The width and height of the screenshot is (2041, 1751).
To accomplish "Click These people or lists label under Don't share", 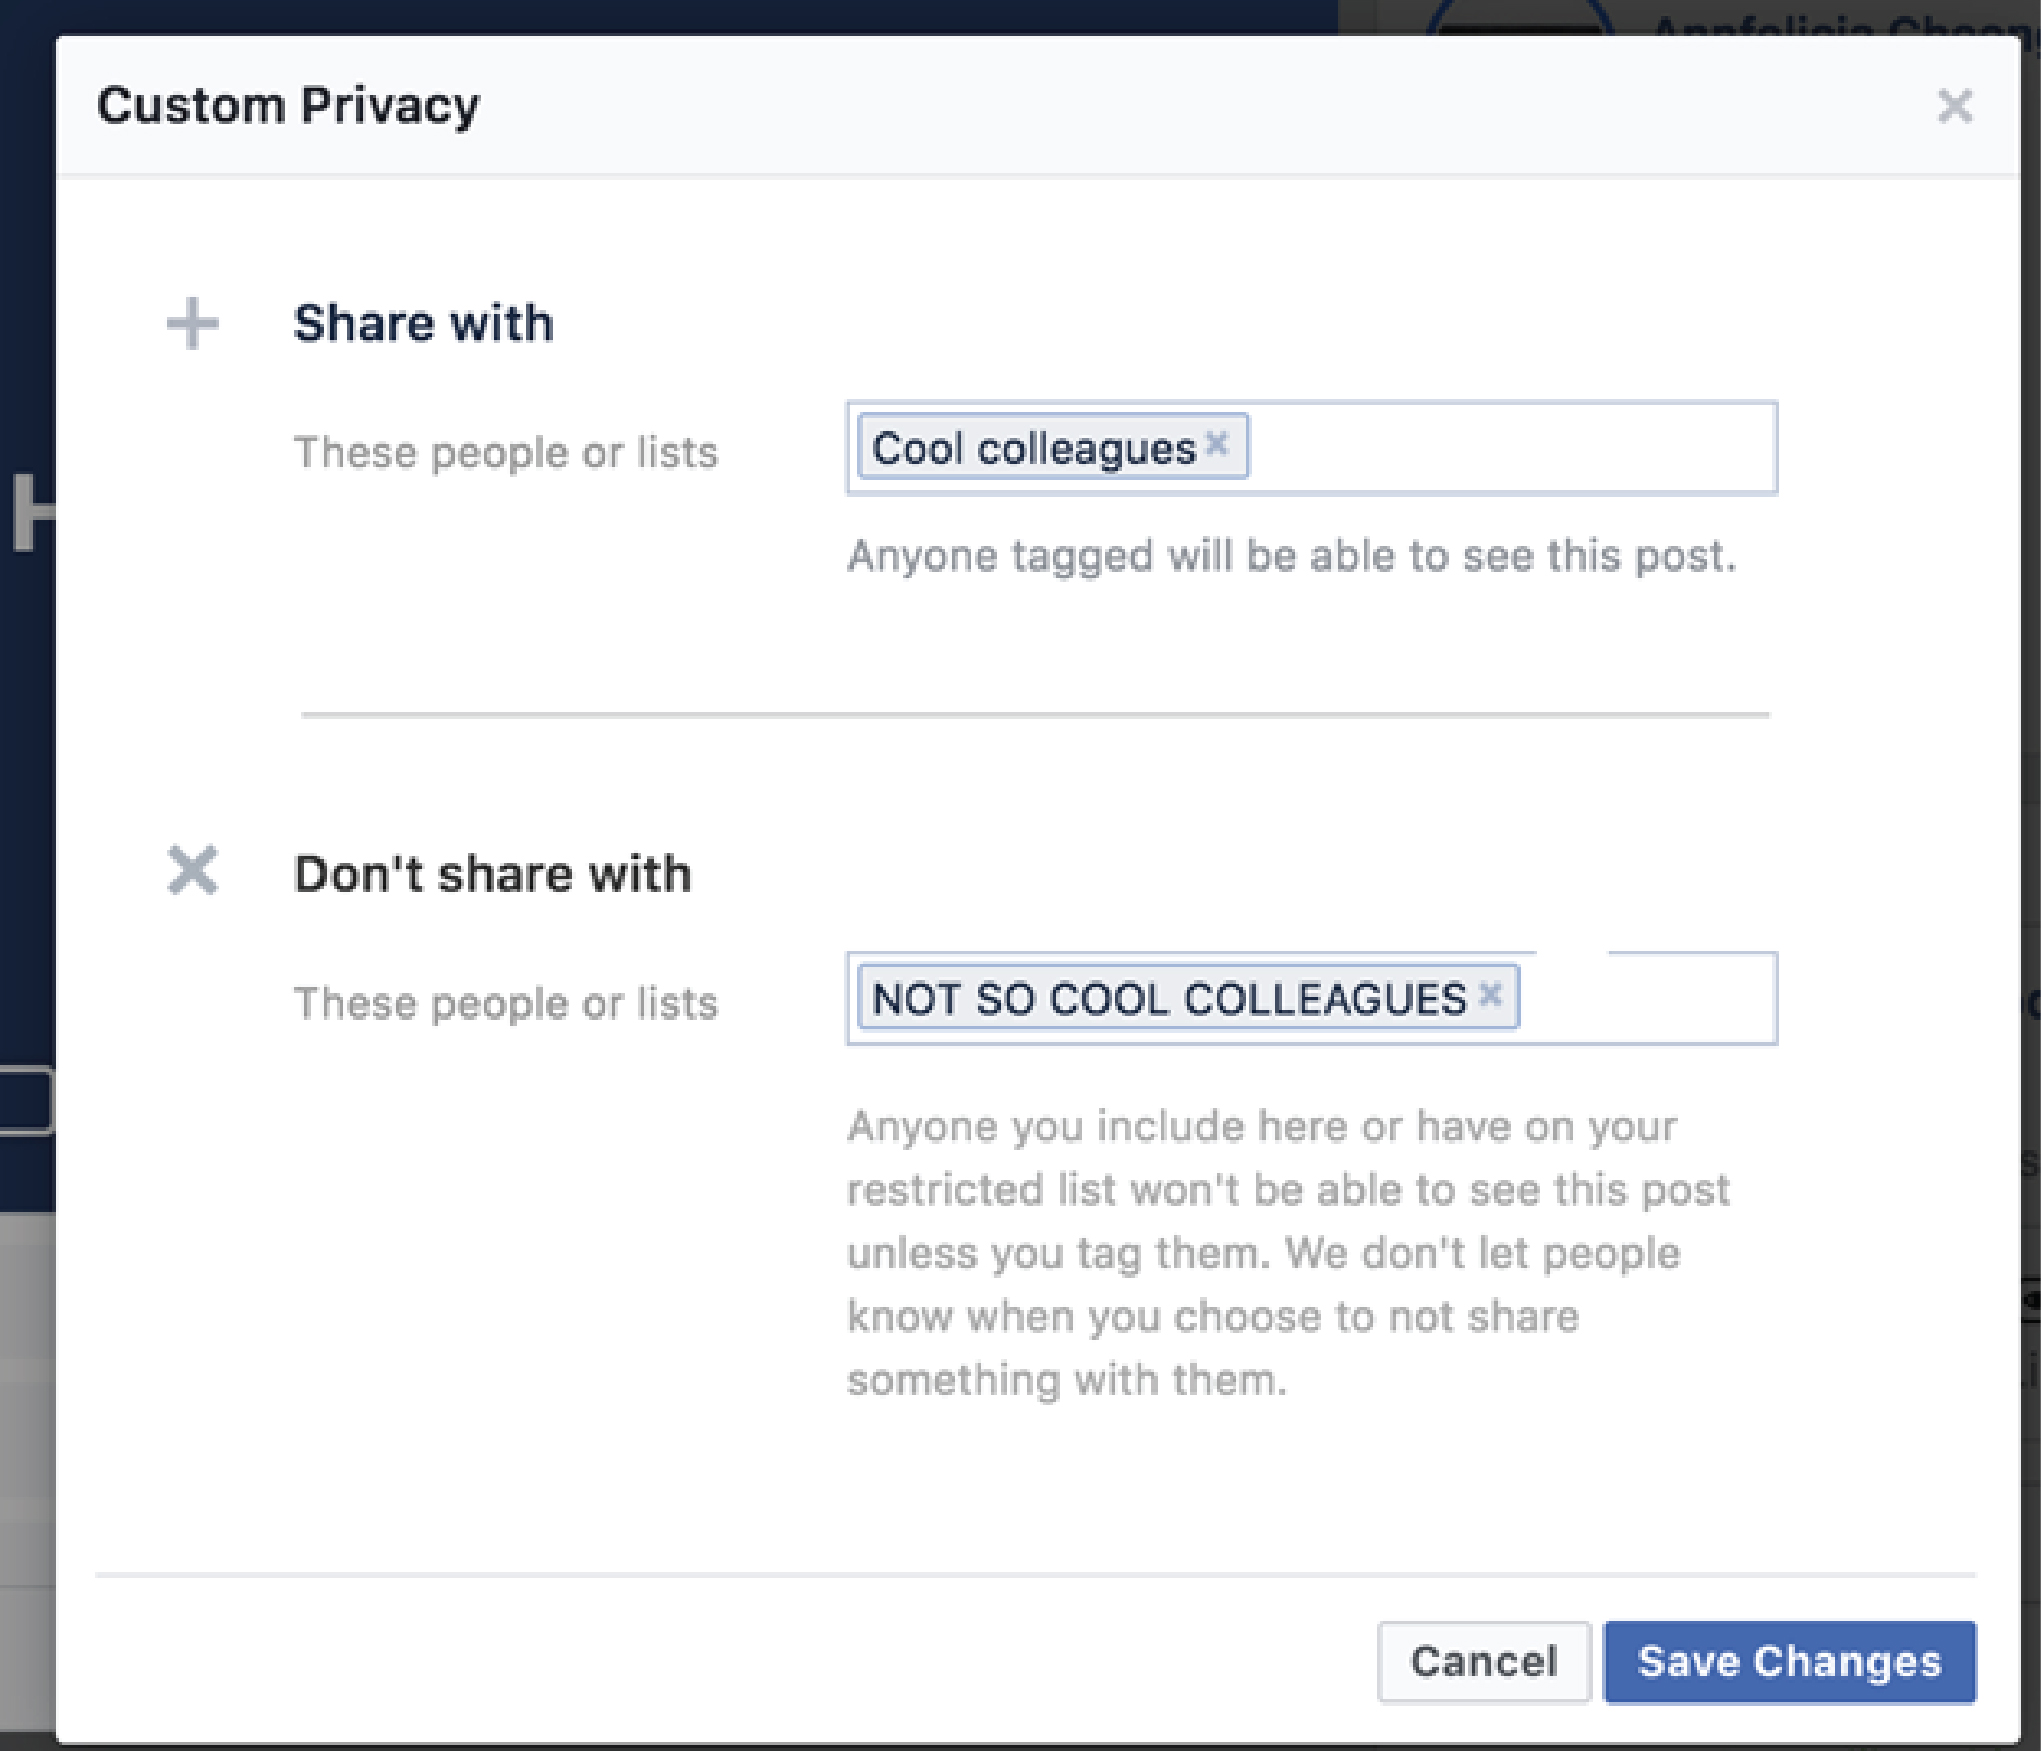I will 505,1003.
